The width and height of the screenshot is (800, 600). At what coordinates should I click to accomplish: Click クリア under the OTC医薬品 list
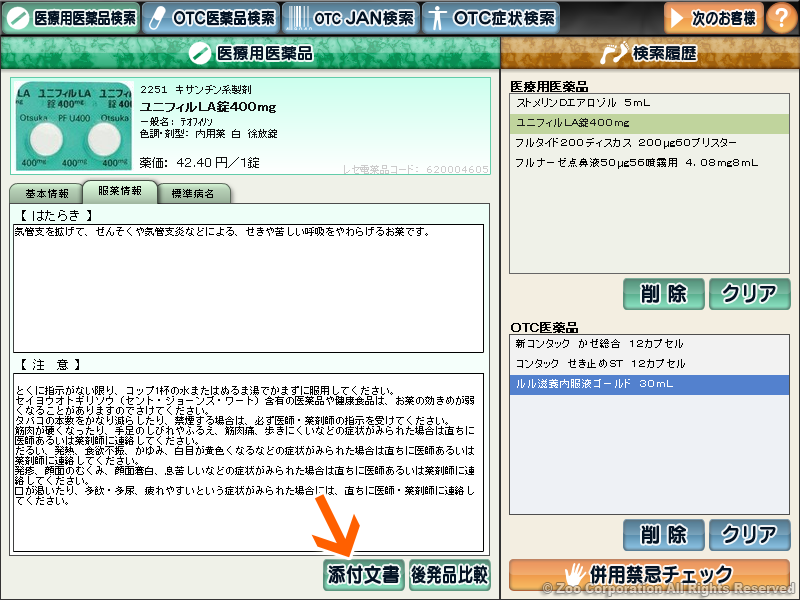click(x=749, y=535)
